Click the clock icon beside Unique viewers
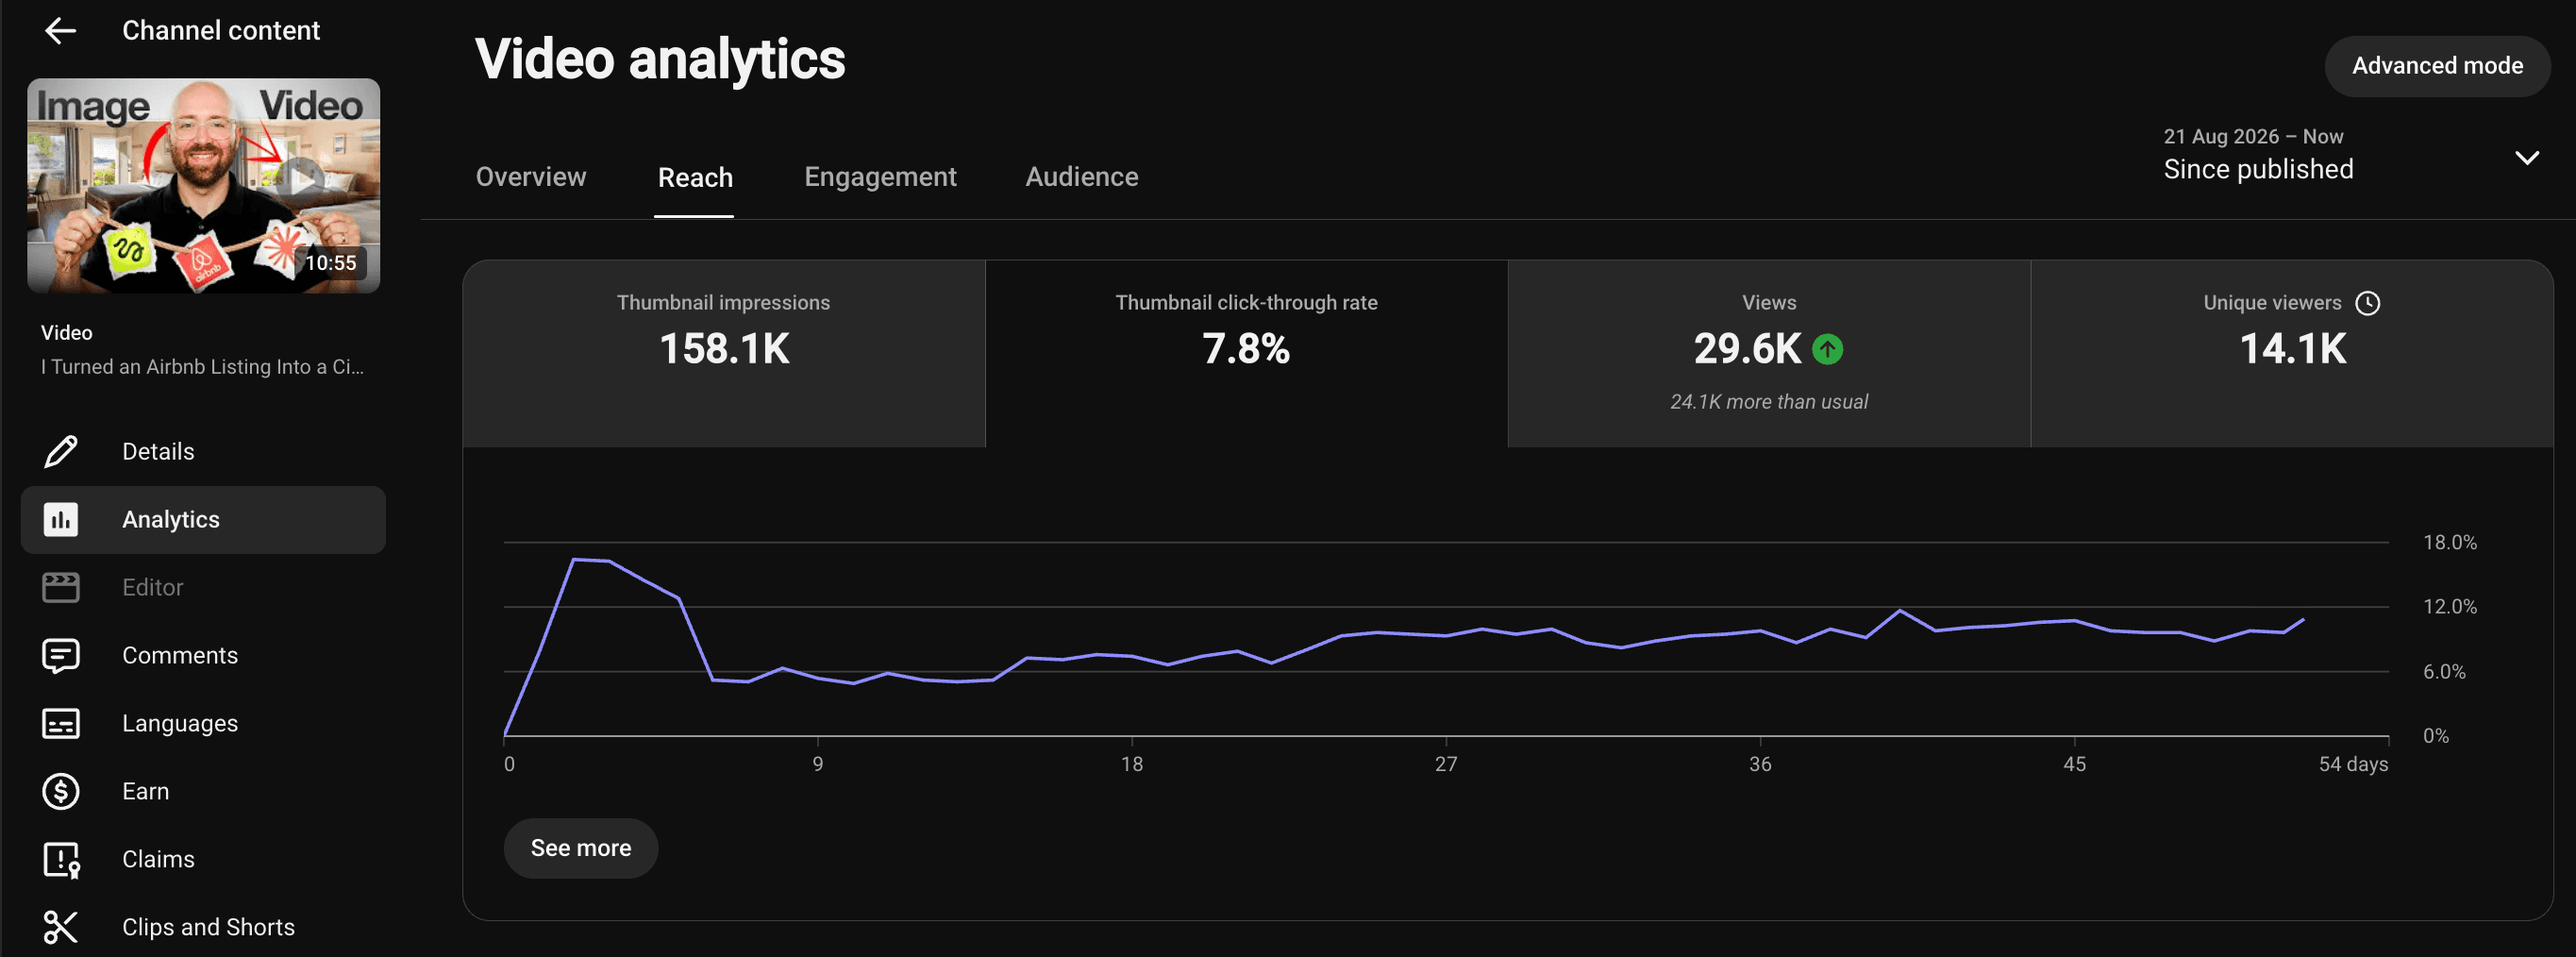Image resolution: width=2576 pixels, height=957 pixels. tap(2367, 303)
